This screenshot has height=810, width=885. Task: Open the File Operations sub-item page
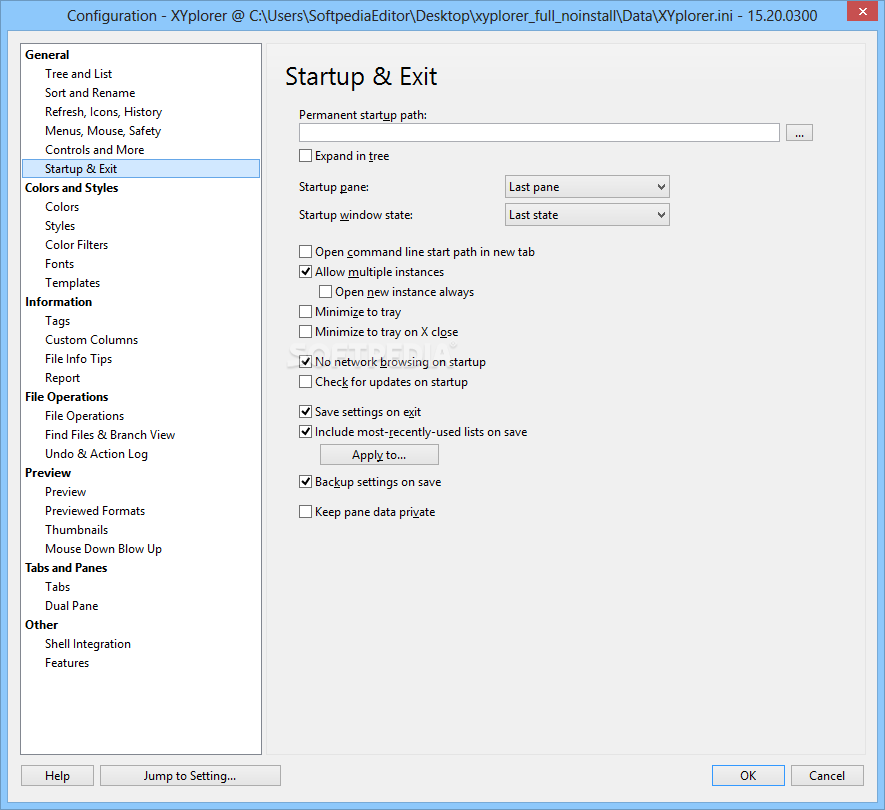[85, 416]
